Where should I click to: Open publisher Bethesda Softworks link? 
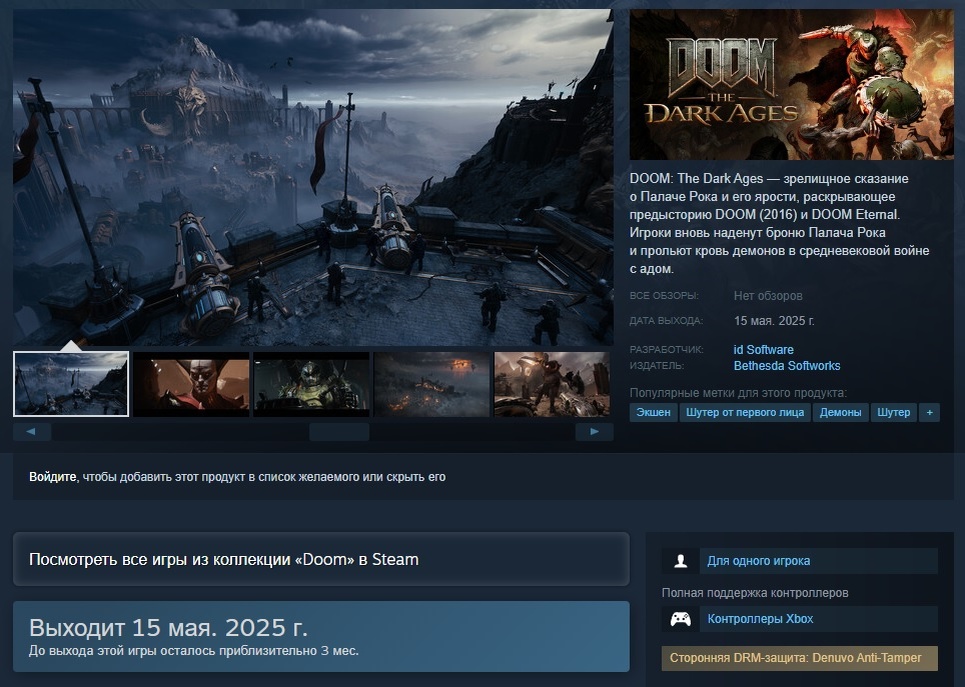click(x=787, y=366)
